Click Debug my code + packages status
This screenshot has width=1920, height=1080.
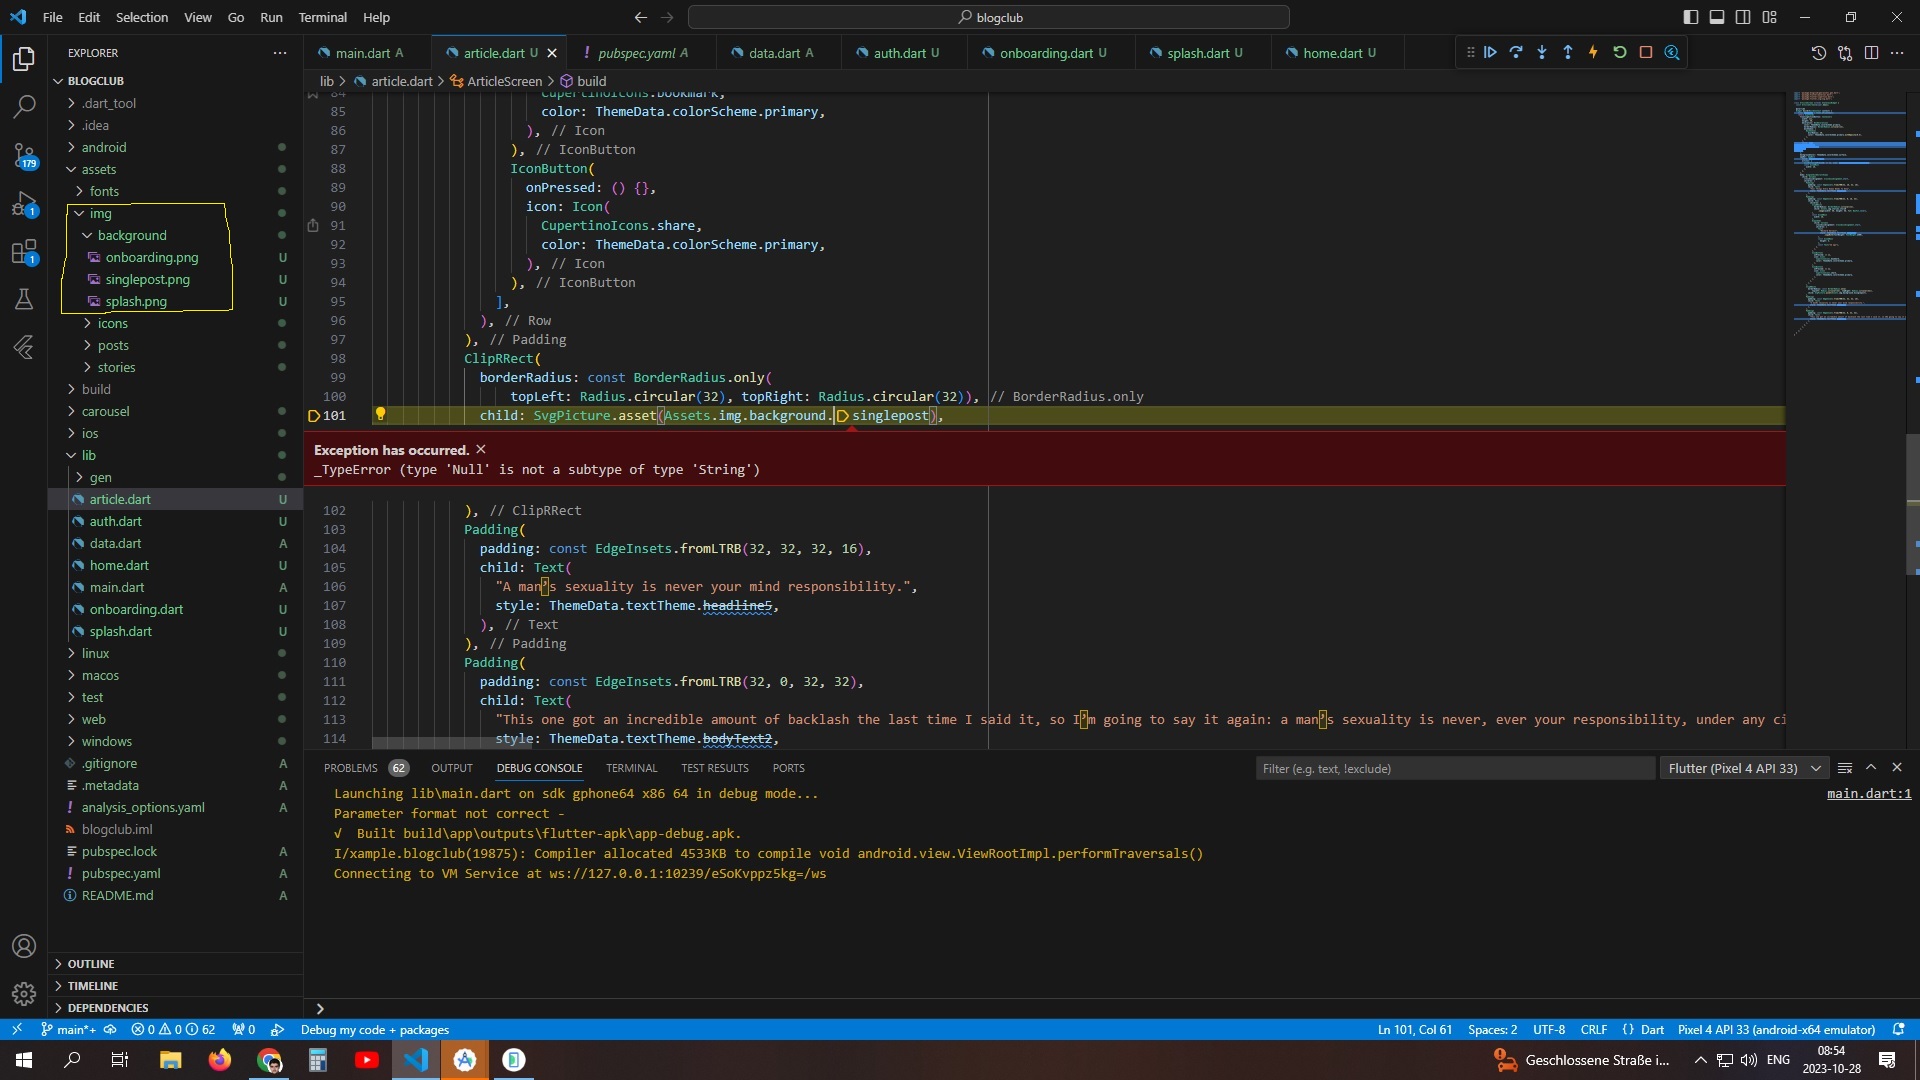click(x=374, y=1030)
